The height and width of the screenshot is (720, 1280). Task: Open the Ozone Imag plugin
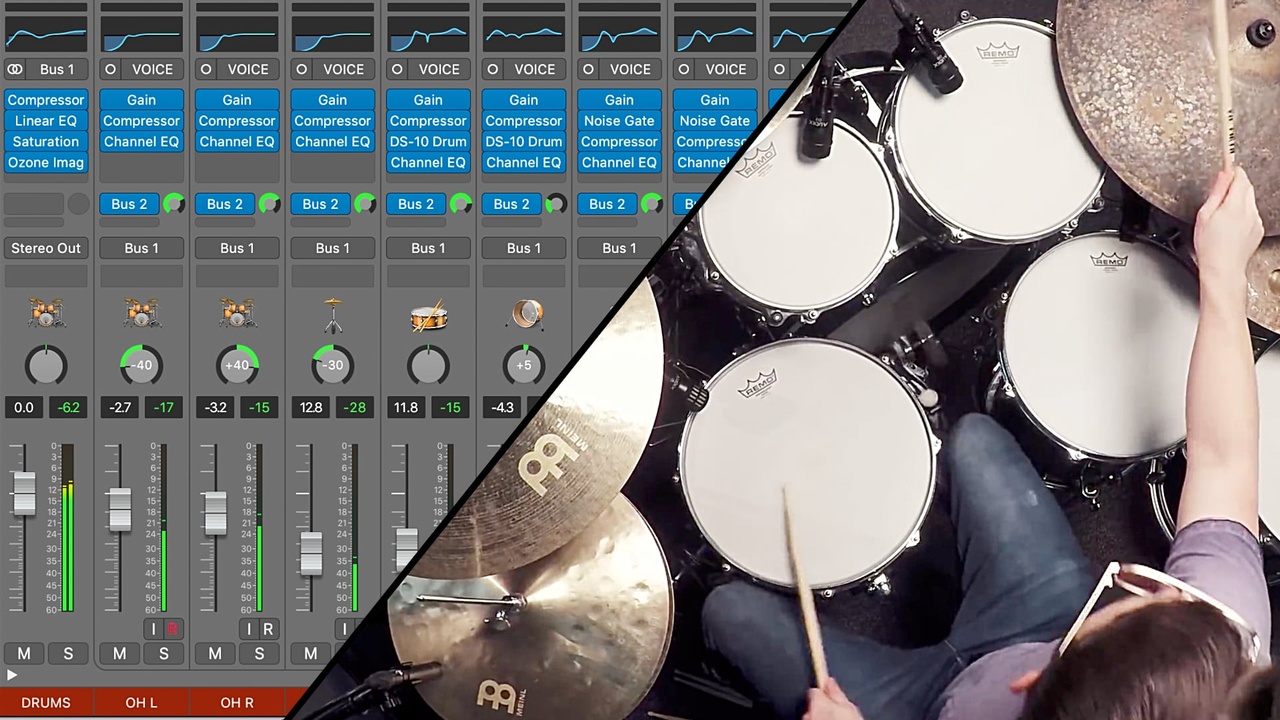click(x=46, y=163)
